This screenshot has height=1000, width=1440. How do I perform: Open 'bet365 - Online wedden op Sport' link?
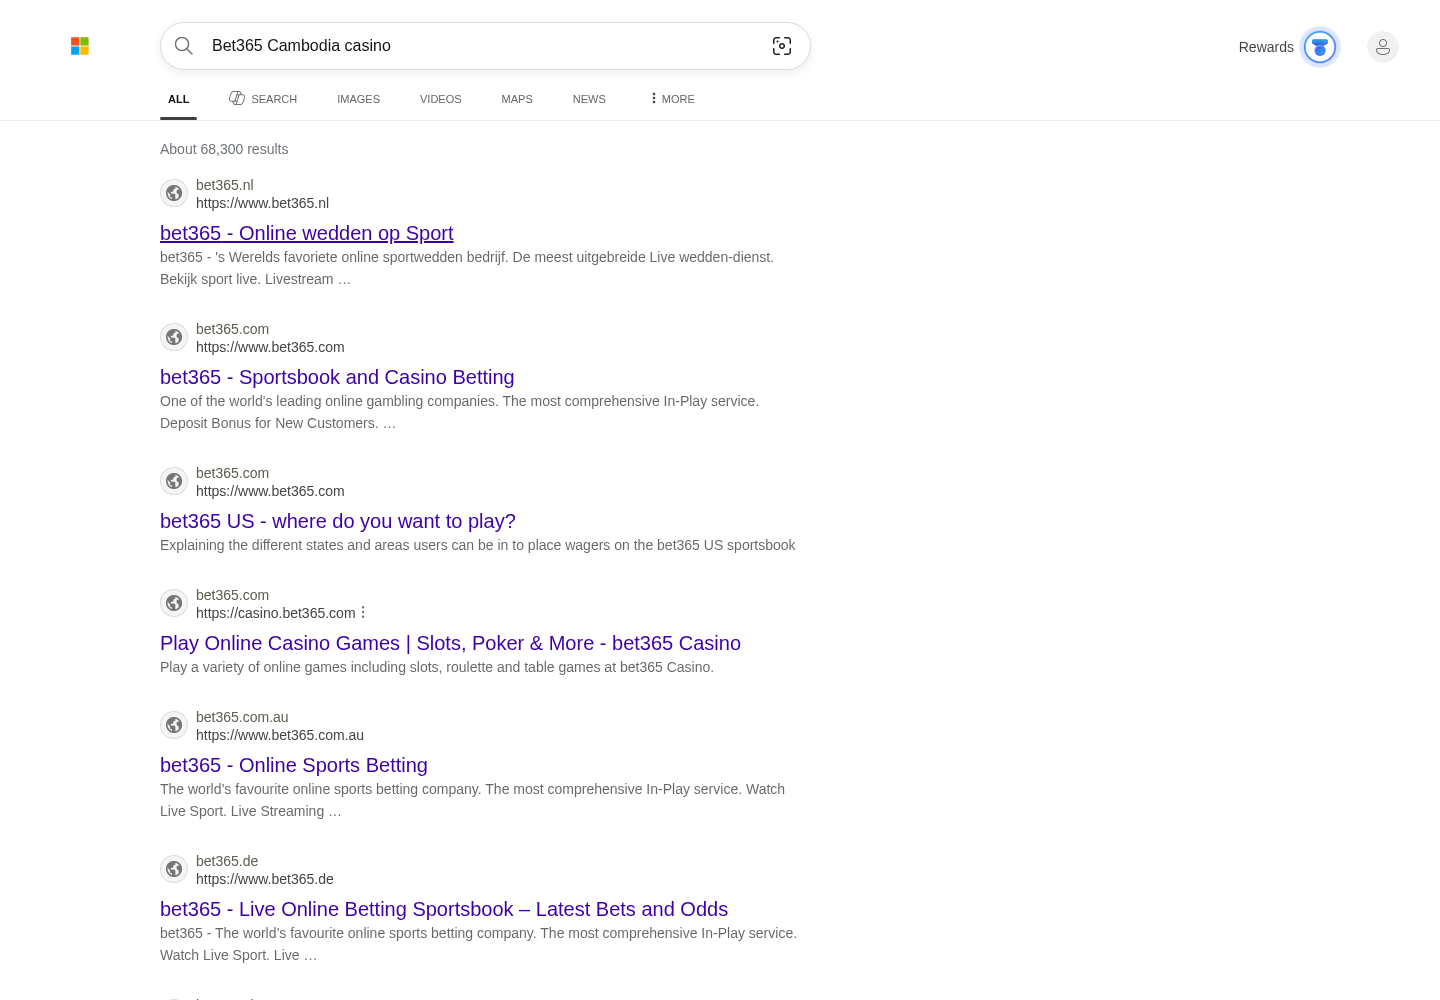click(307, 233)
